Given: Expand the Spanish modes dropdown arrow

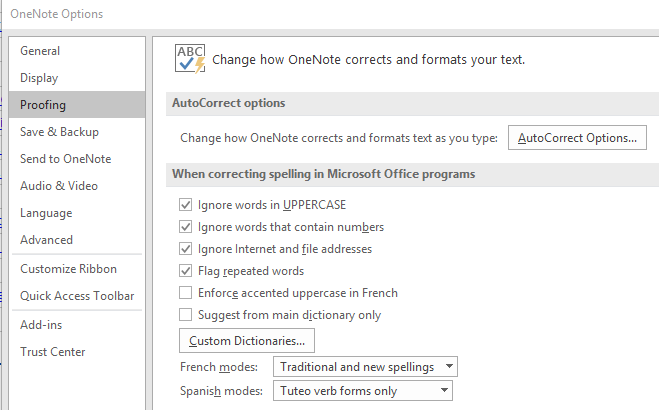Looking at the screenshot, I should 444,390.
